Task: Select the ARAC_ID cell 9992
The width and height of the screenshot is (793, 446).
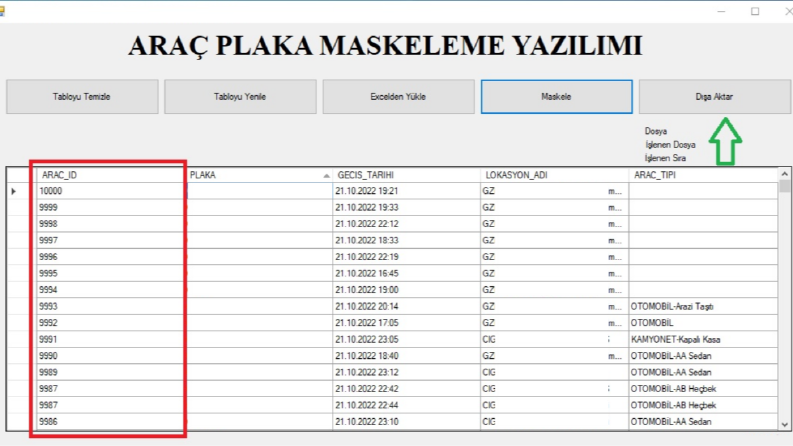Action: (112, 323)
